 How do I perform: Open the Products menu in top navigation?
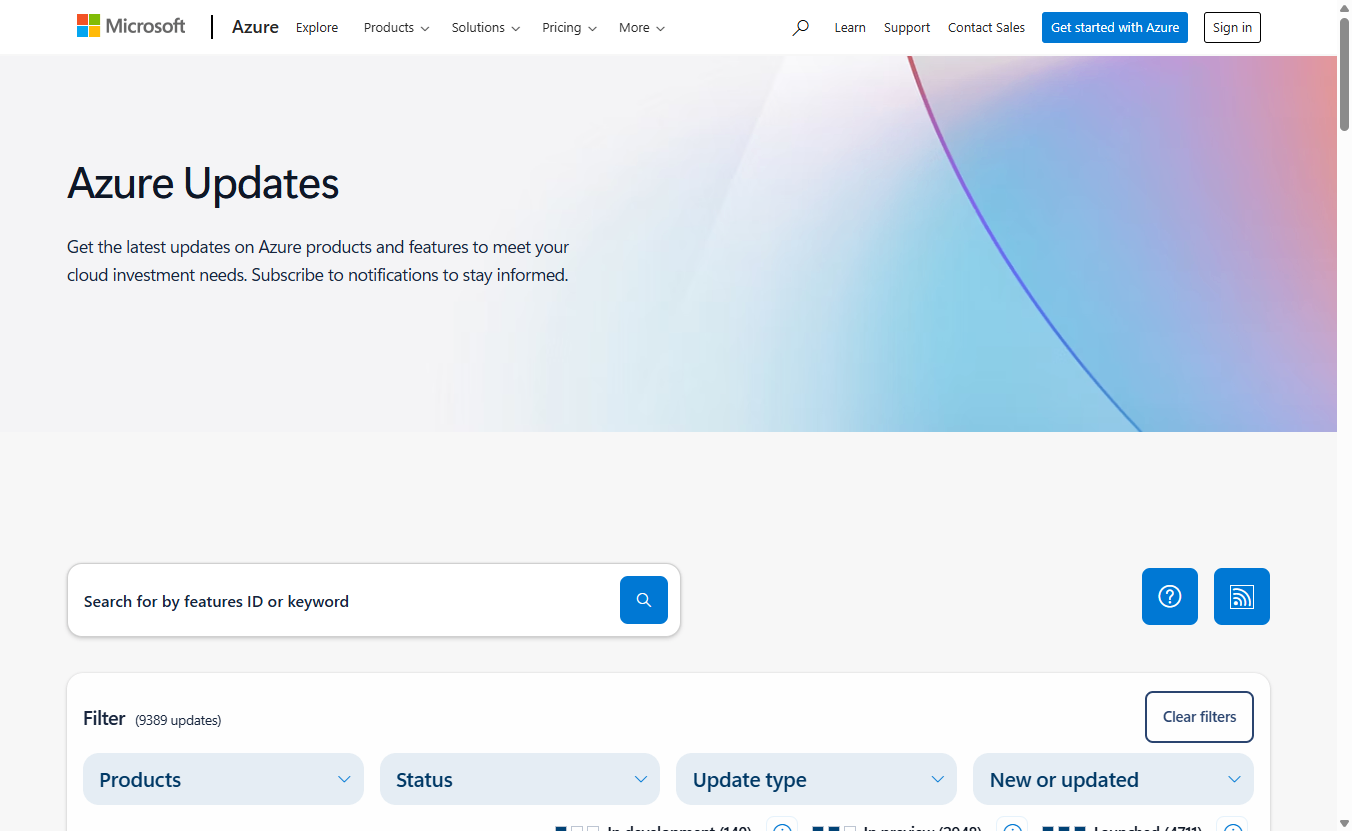(396, 28)
